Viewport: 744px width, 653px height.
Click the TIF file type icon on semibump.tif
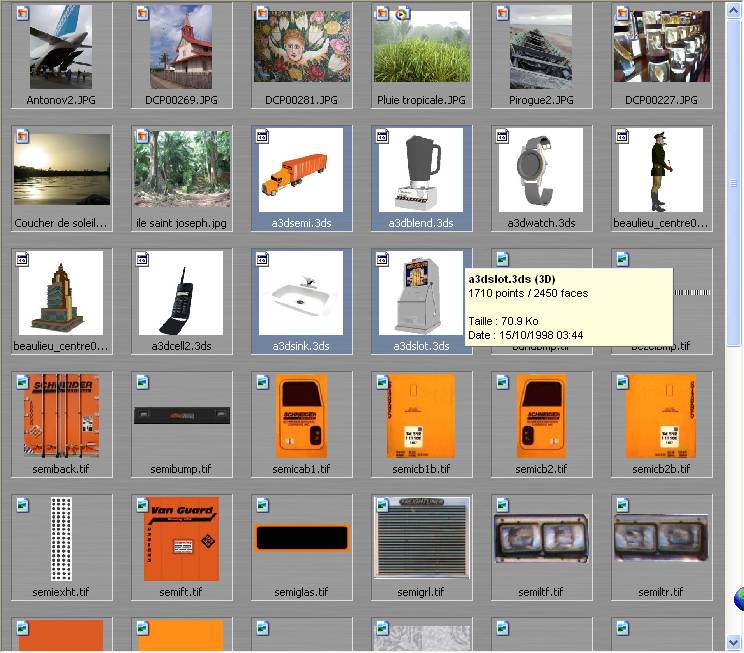pyautogui.click(x=142, y=382)
